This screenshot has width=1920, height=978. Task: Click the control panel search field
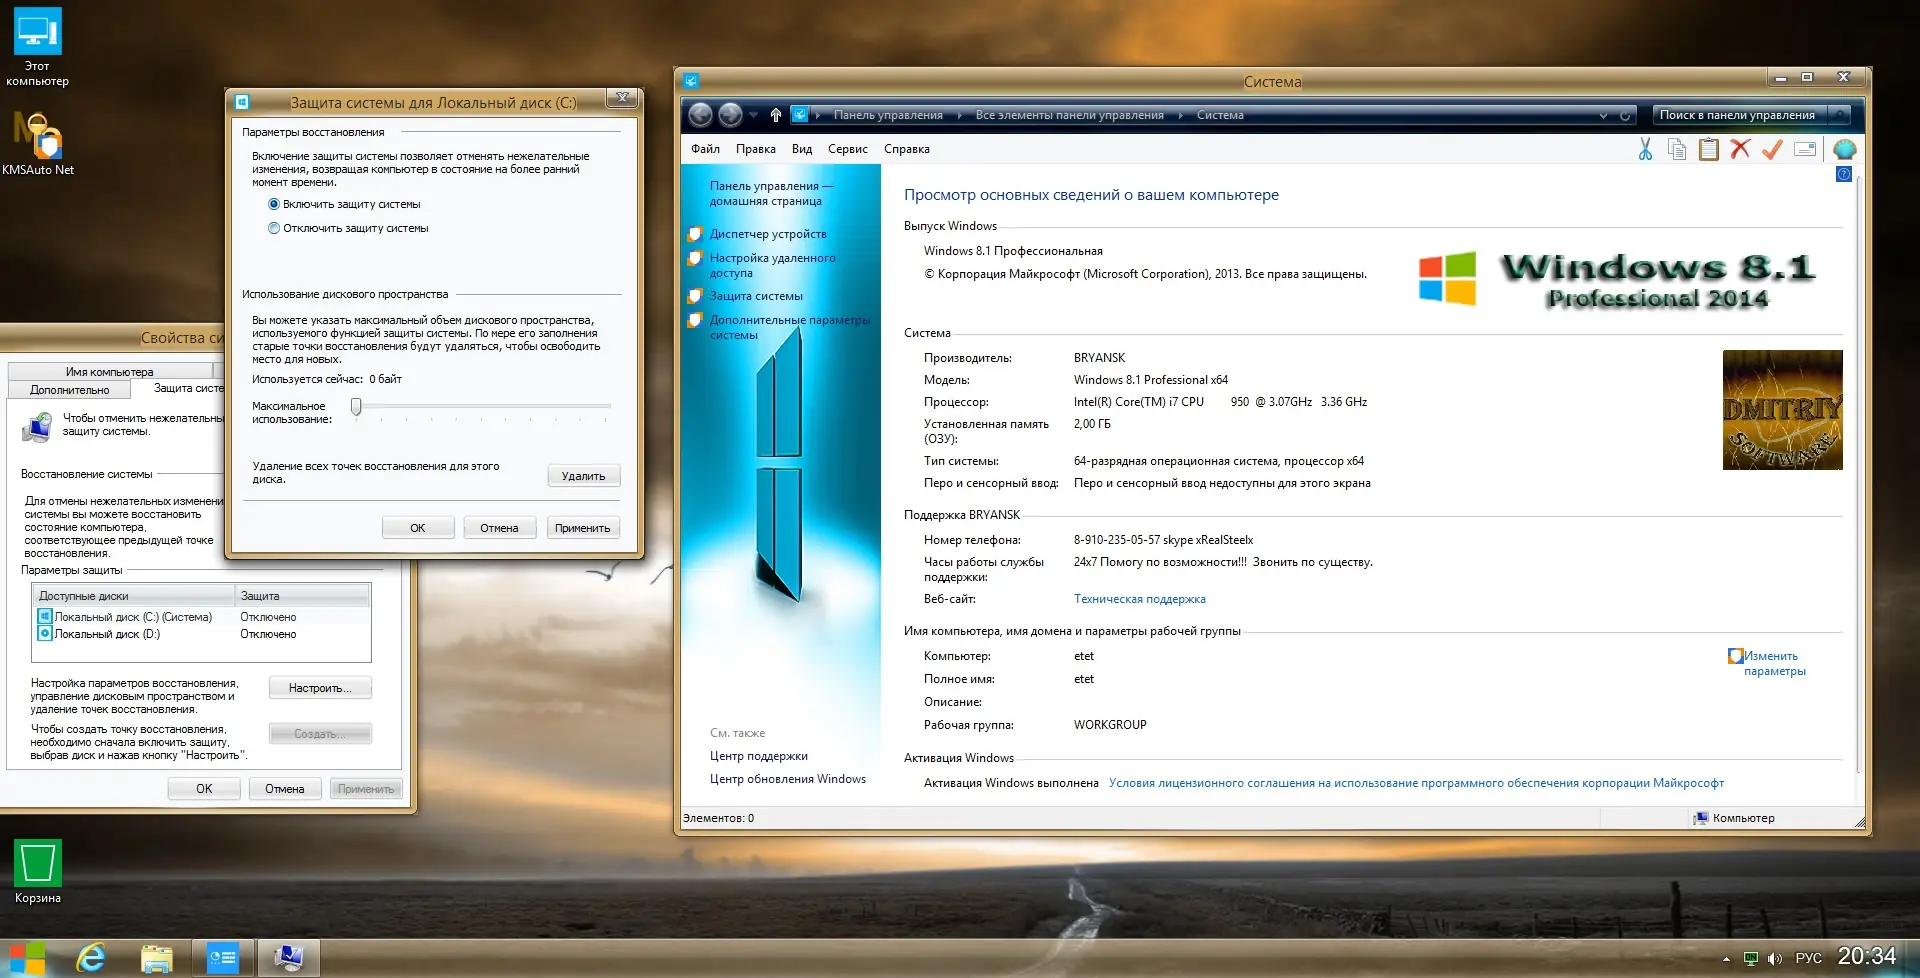pyautogui.click(x=1739, y=115)
